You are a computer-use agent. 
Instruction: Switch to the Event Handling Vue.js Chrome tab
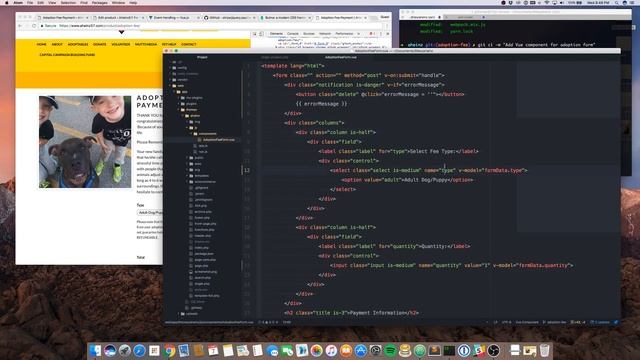pyautogui.click(x=173, y=18)
